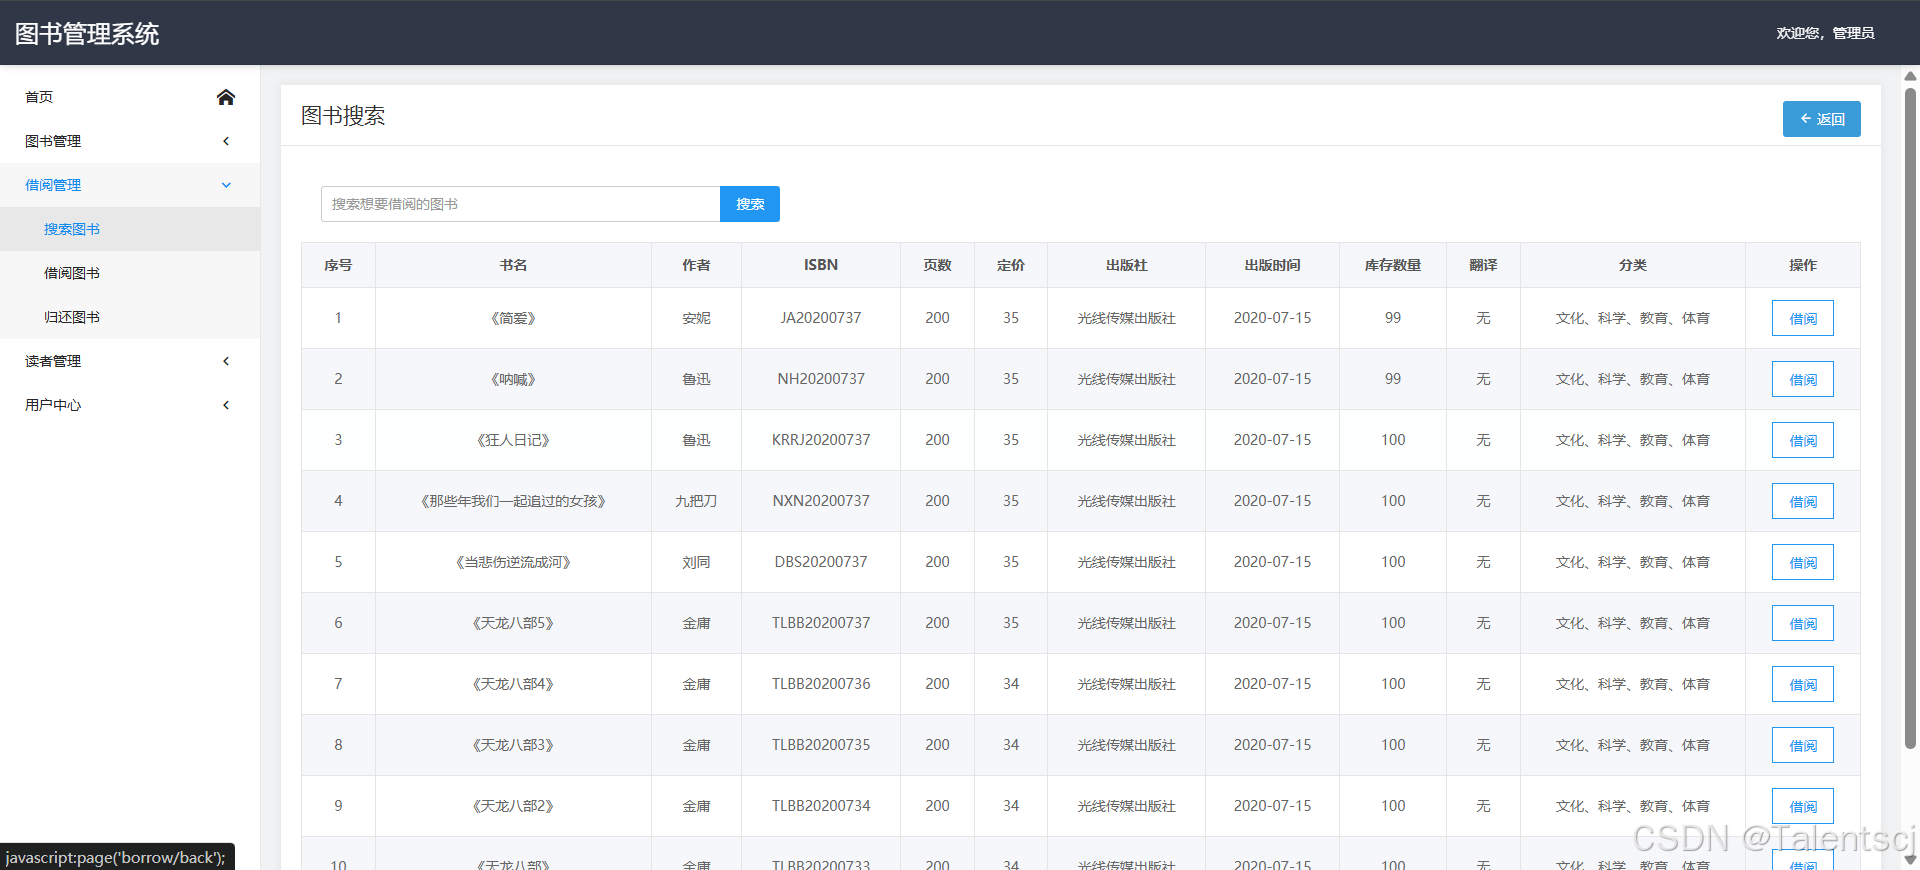Click the page vertical scrollbar

coord(1910,418)
